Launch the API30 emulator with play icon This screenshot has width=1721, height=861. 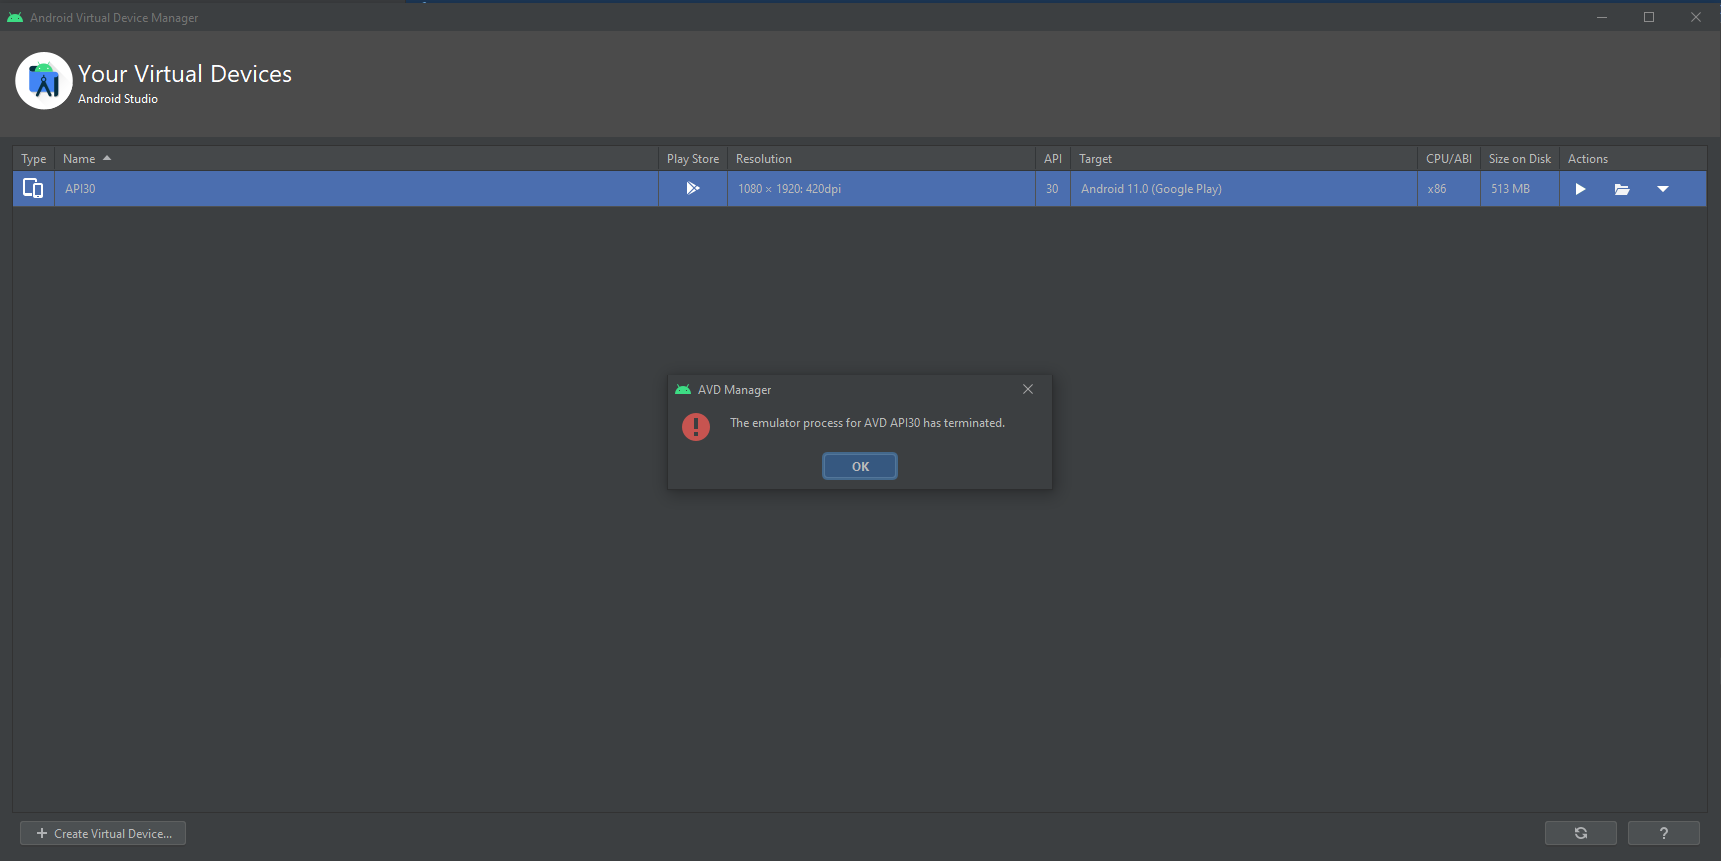click(x=1580, y=189)
